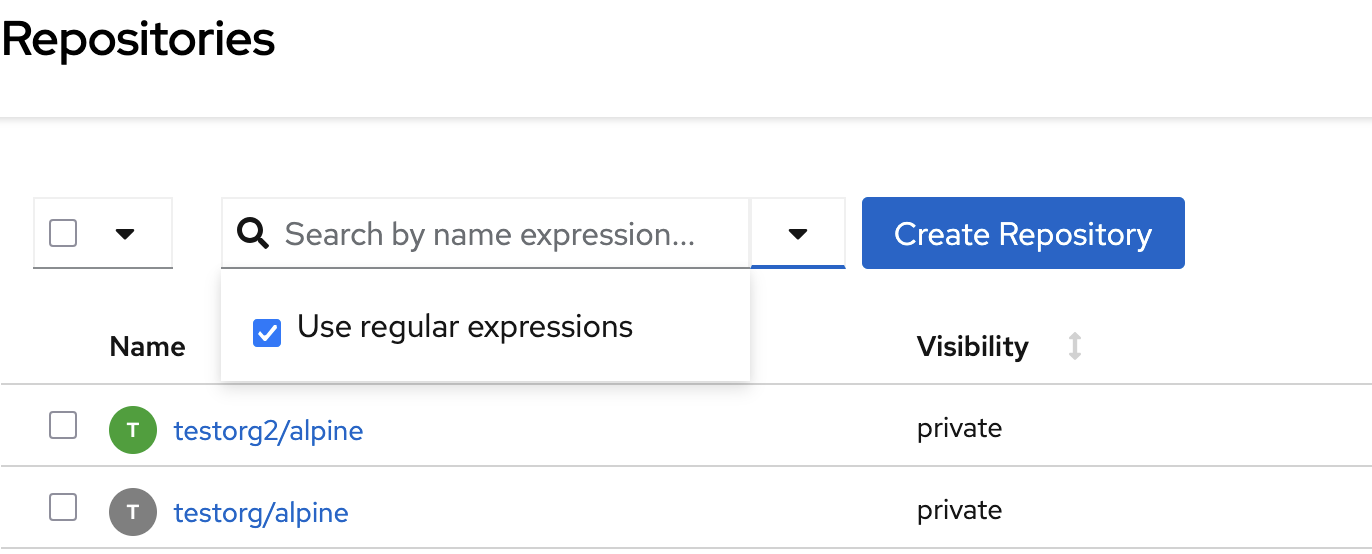Open the bulk select dropdown caret
This screenshot has height=554, width=1372.
(124, 234)
